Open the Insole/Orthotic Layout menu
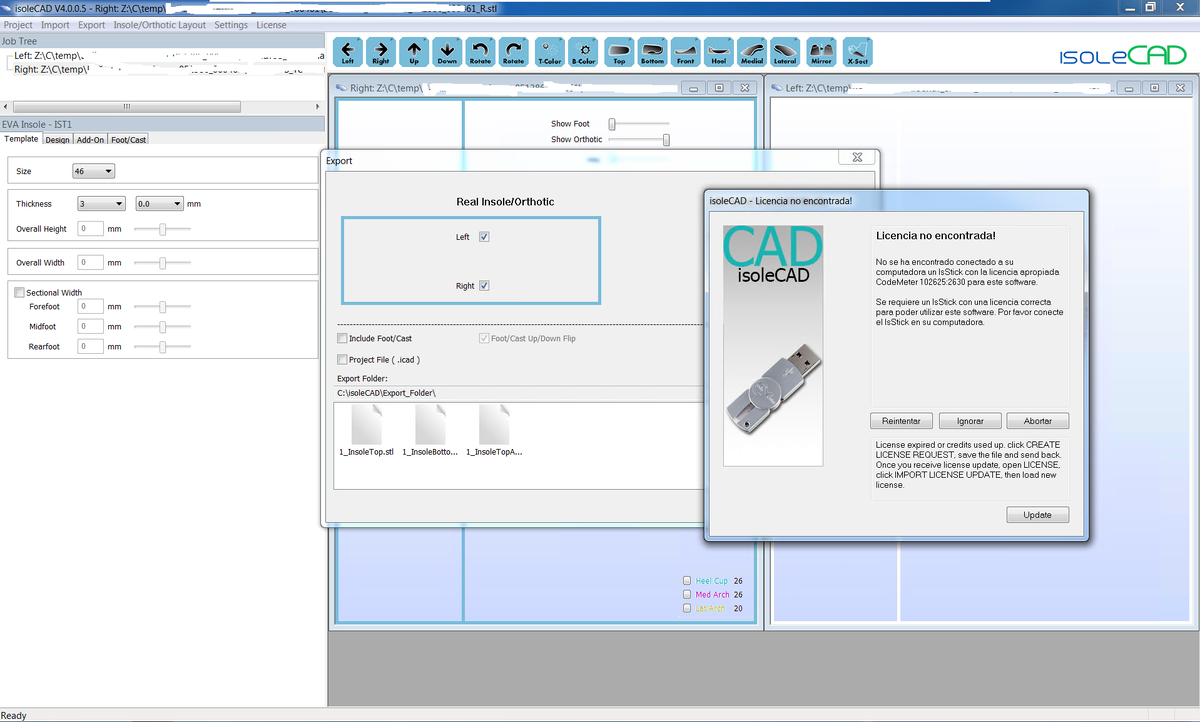Viewport: 1200px width, 722px height. [160, 25]
